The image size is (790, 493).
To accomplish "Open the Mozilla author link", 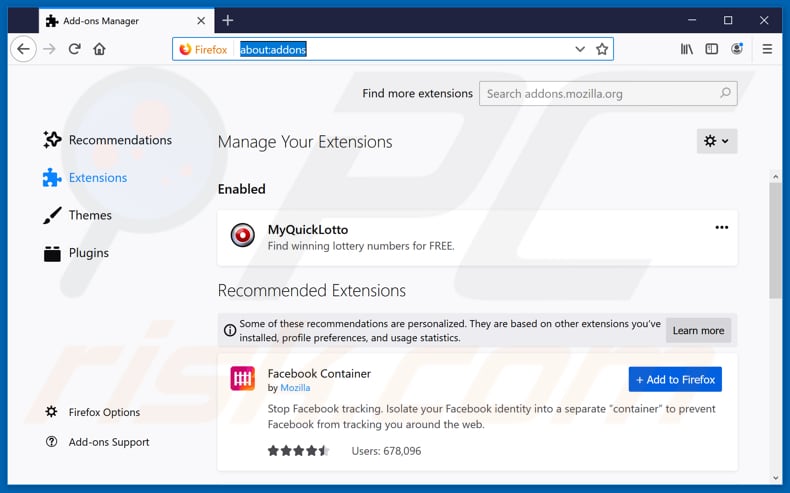I will pyautogui.click(x=295, y=387).
